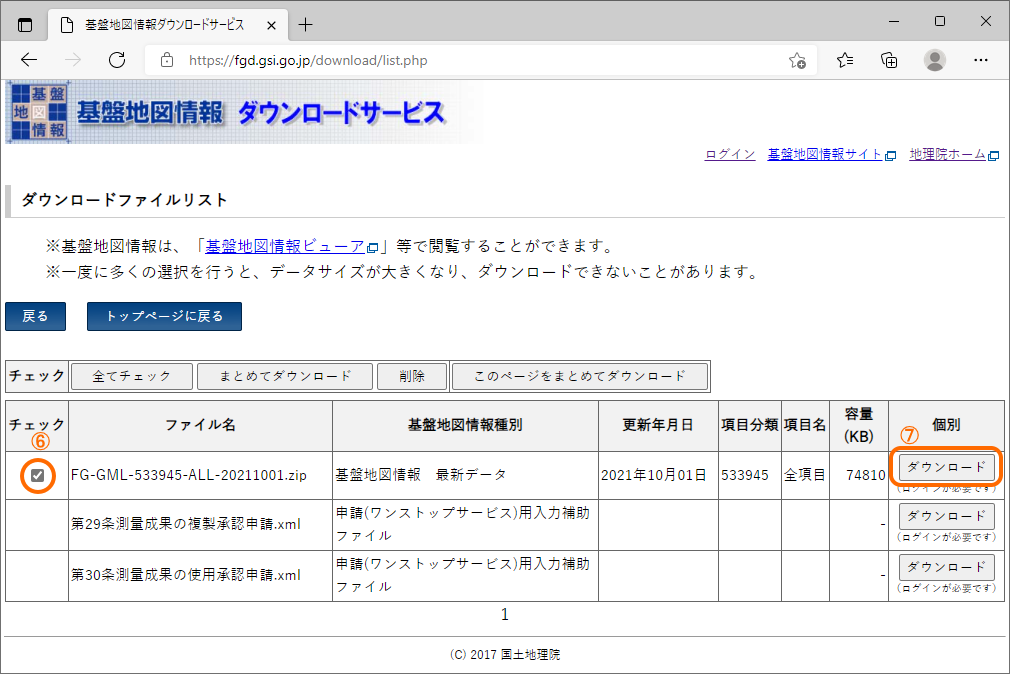Image resolution: width=1010 pixels, height=674 pixels.
Task: Open the tab actions menu icon
Action: point(24,25)
